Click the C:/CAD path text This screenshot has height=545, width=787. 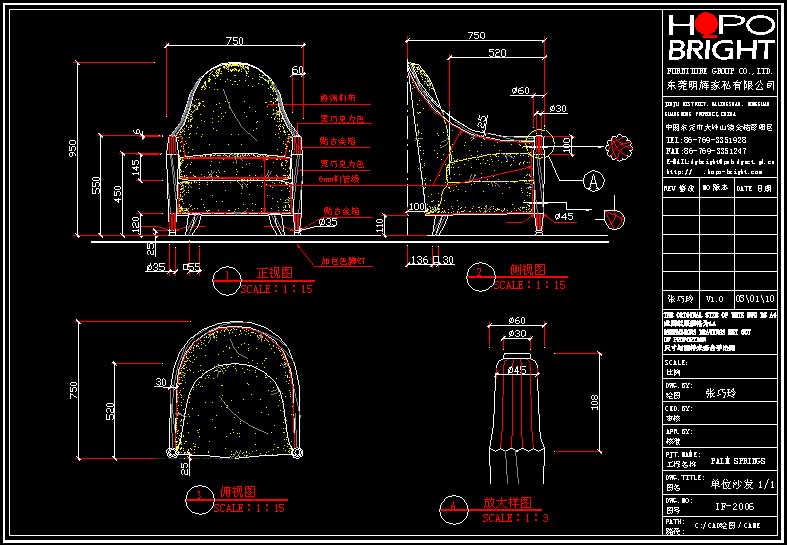point(728,526)
